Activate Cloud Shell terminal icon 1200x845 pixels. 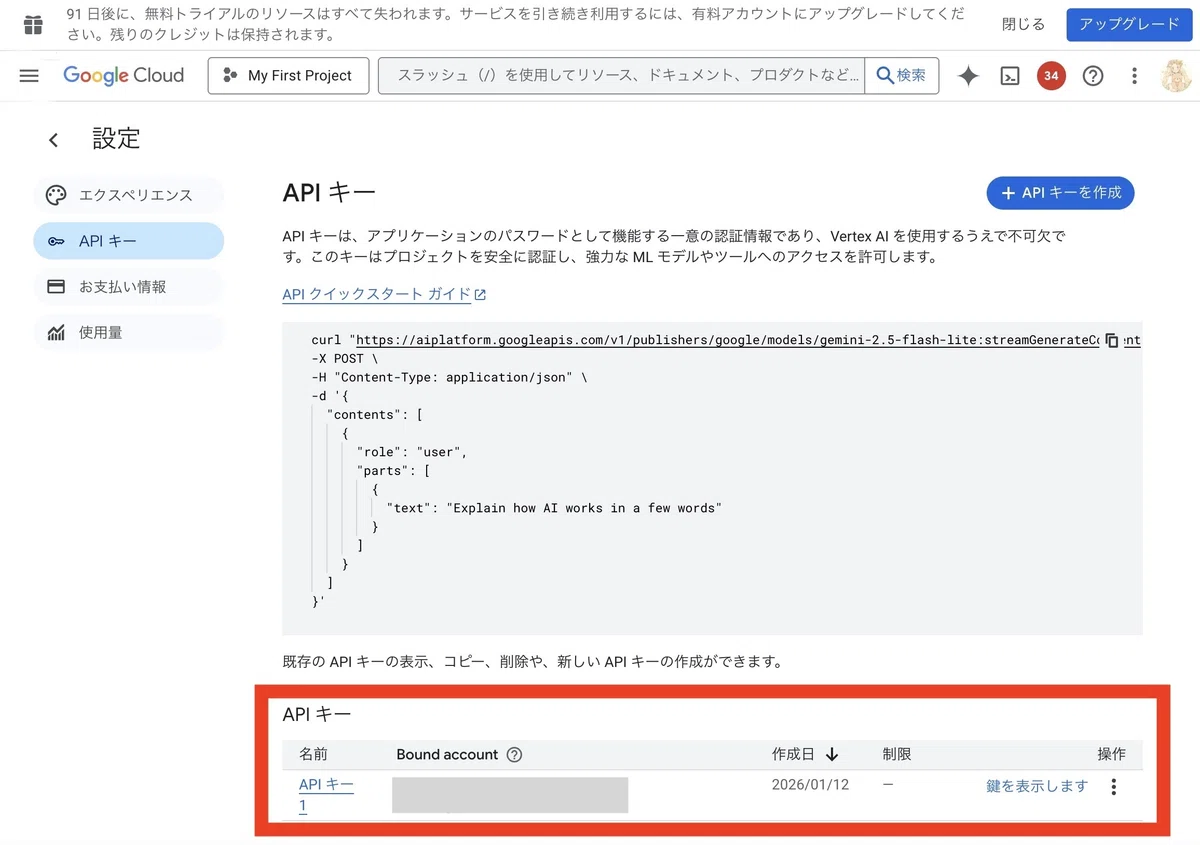1010,75
